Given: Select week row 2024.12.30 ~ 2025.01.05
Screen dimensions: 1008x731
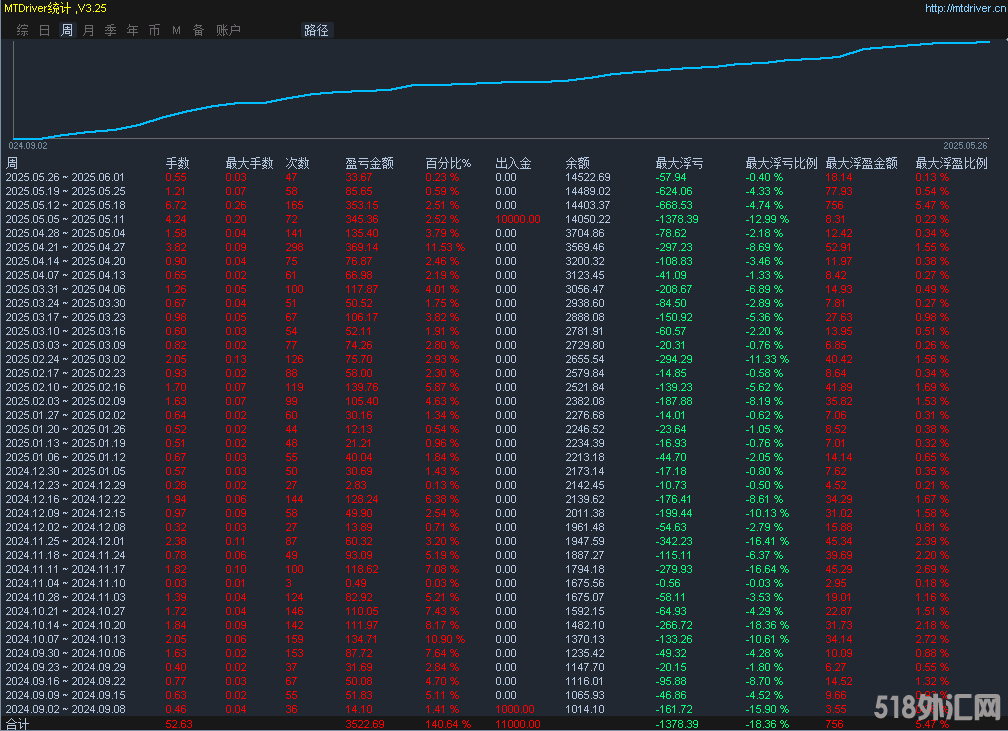Looking at the screenshot, I should (504, 471).
